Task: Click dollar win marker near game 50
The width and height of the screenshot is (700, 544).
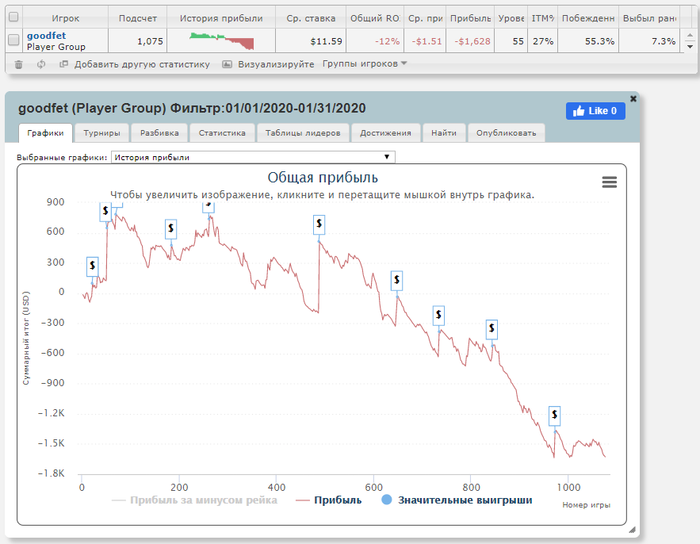Action: tap(105, 212)
